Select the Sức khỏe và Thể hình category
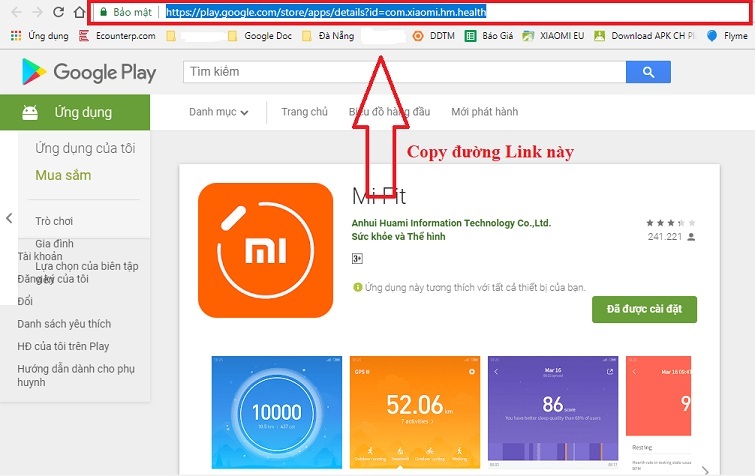The height and width of the screenshot is (476, 755). pyautogui.click(x=398, y=237)
